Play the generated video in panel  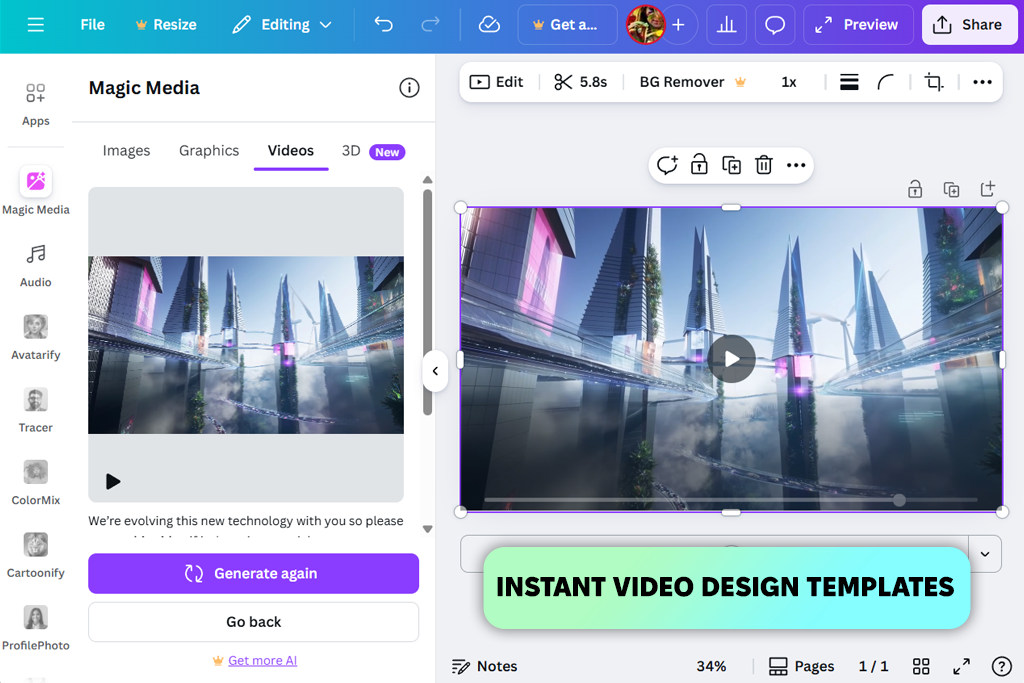[x=113, y=481]
